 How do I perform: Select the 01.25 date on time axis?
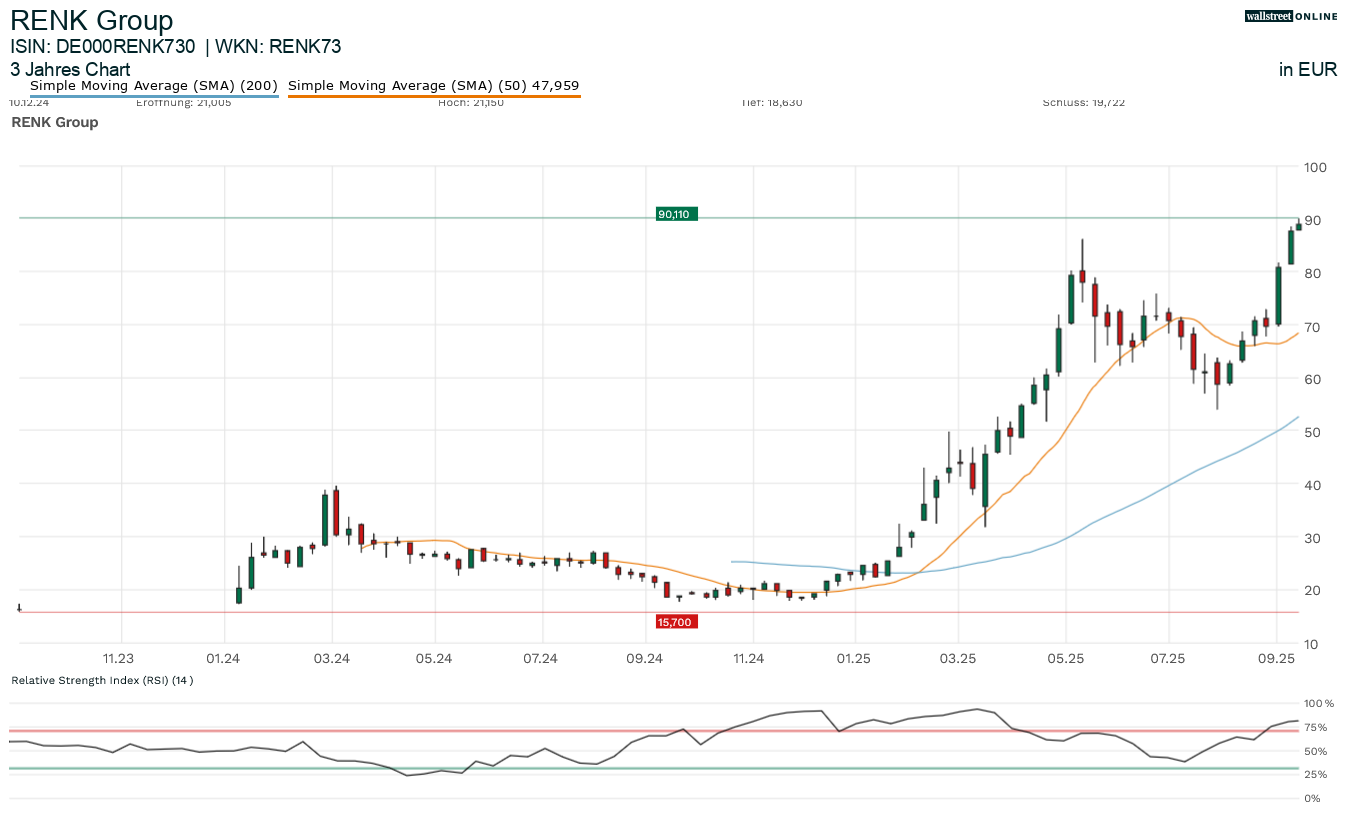(853, 658)
